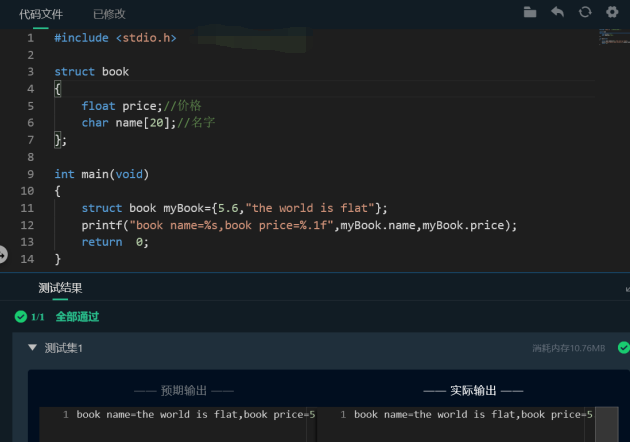This screenshot has width=631, height=442.
Task: Click the //价格 comment
Action: (182, 106)
